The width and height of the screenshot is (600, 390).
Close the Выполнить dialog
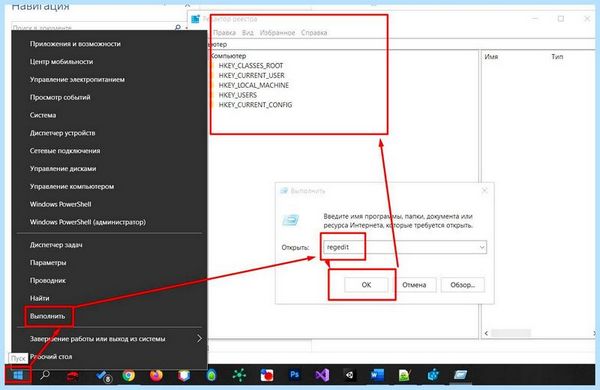tap(484, 191)
